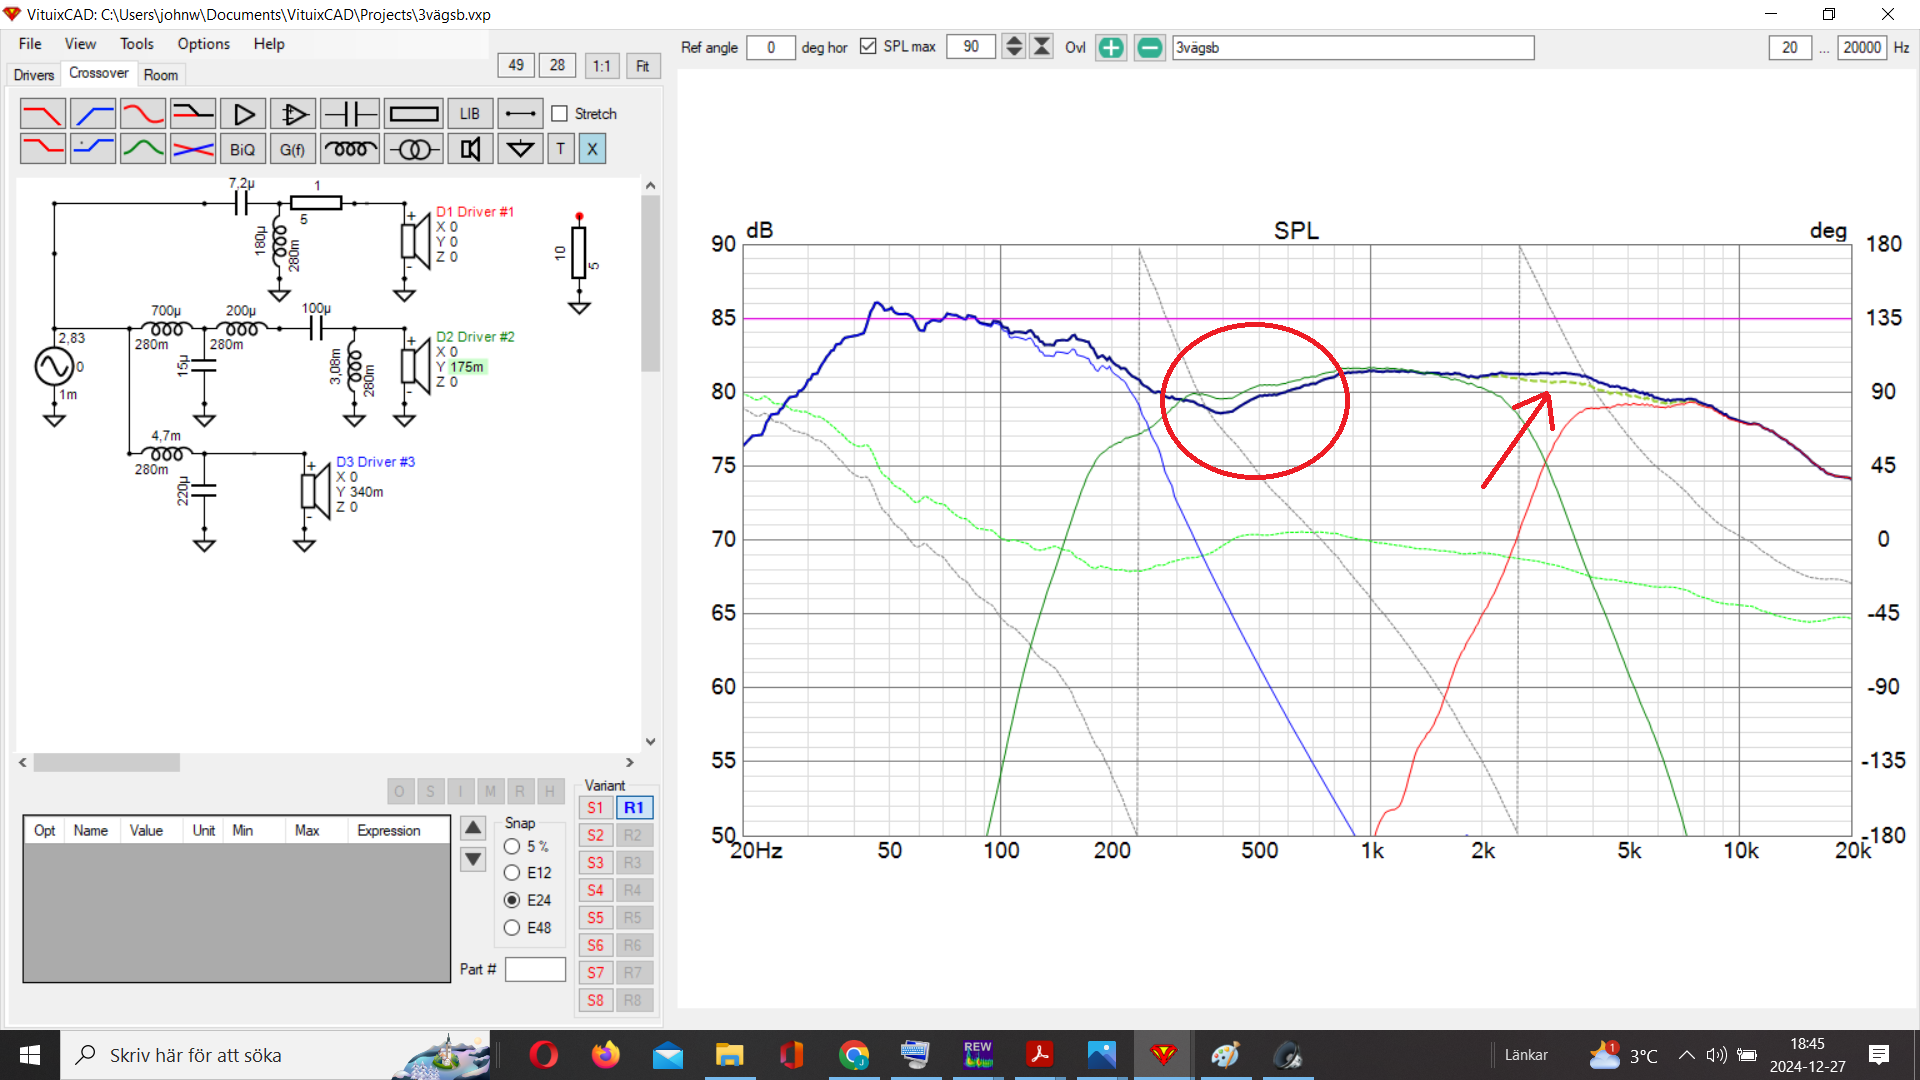
Task: Click schematic scrollbar down arrow
Action: pos(651,742)
